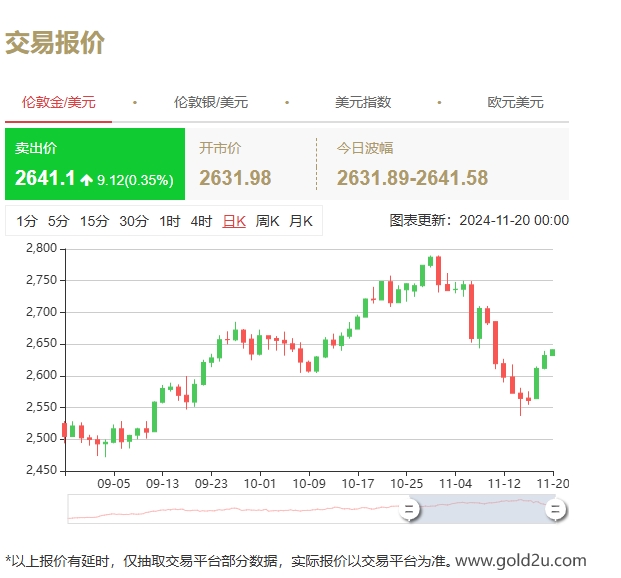The width and height of the screenshot is (621, 578).
Task: Click the 11-04 date axis label
Action: [455, 484]
